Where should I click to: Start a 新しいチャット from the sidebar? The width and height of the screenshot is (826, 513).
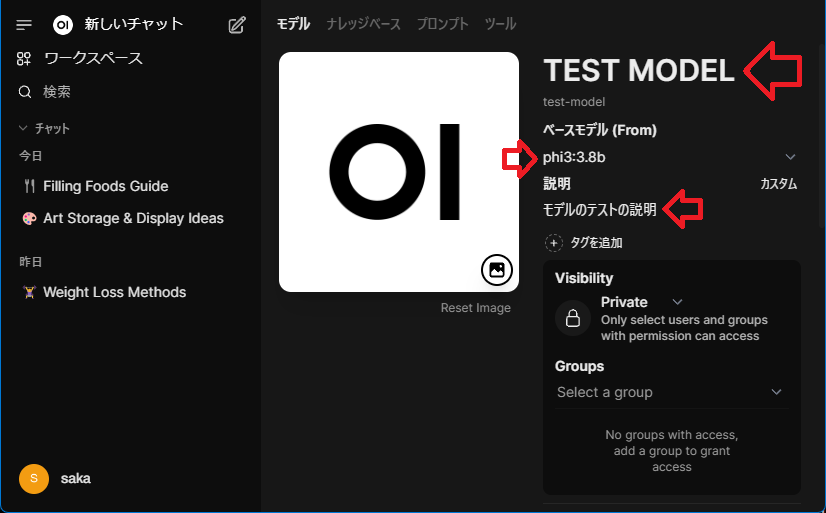click(134, 24)
